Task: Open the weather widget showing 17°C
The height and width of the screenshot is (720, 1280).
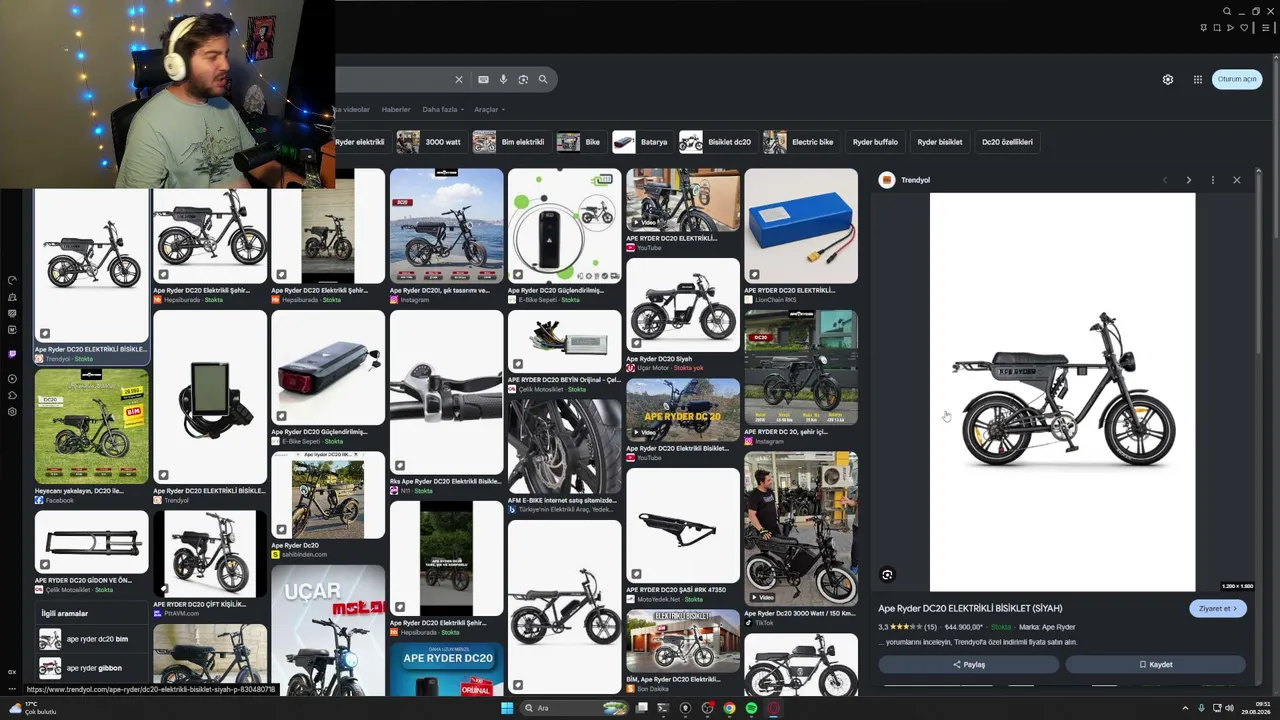Action: (33, 708)
